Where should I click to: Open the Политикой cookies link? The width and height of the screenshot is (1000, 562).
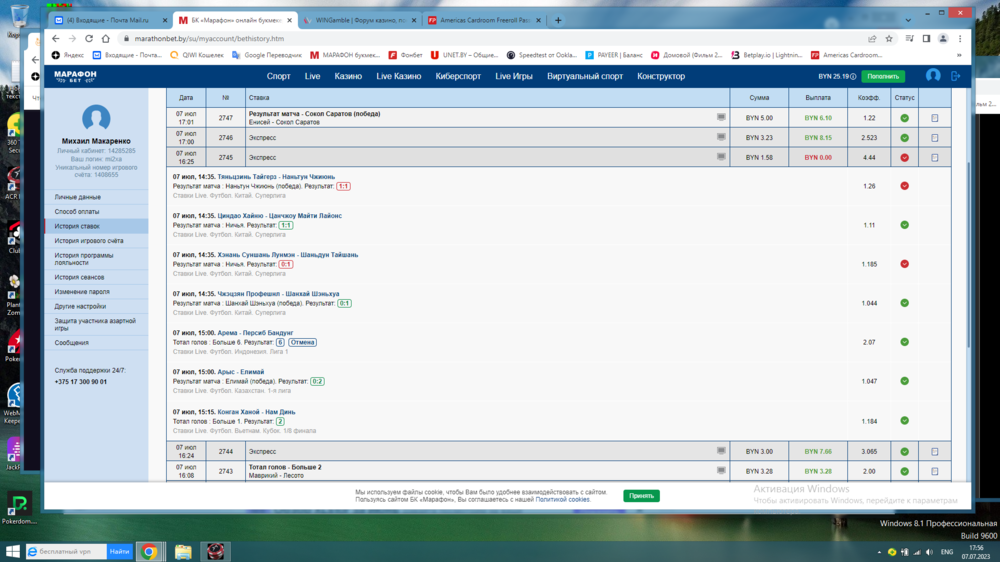pyautogui.click(x=562, y=499)
